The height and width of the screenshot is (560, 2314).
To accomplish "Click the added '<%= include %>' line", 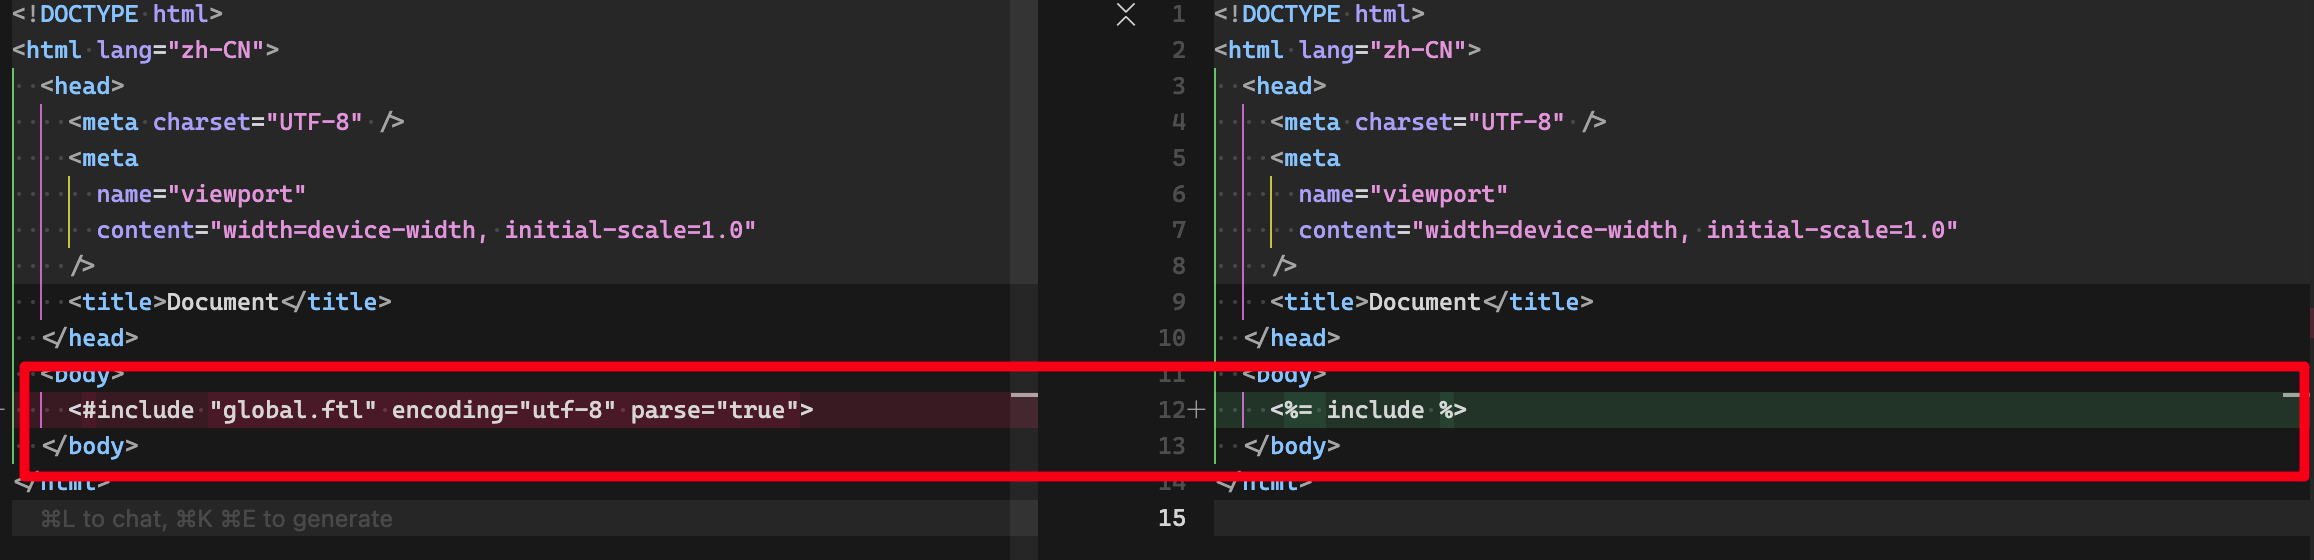I will (x=1367, y=410).
